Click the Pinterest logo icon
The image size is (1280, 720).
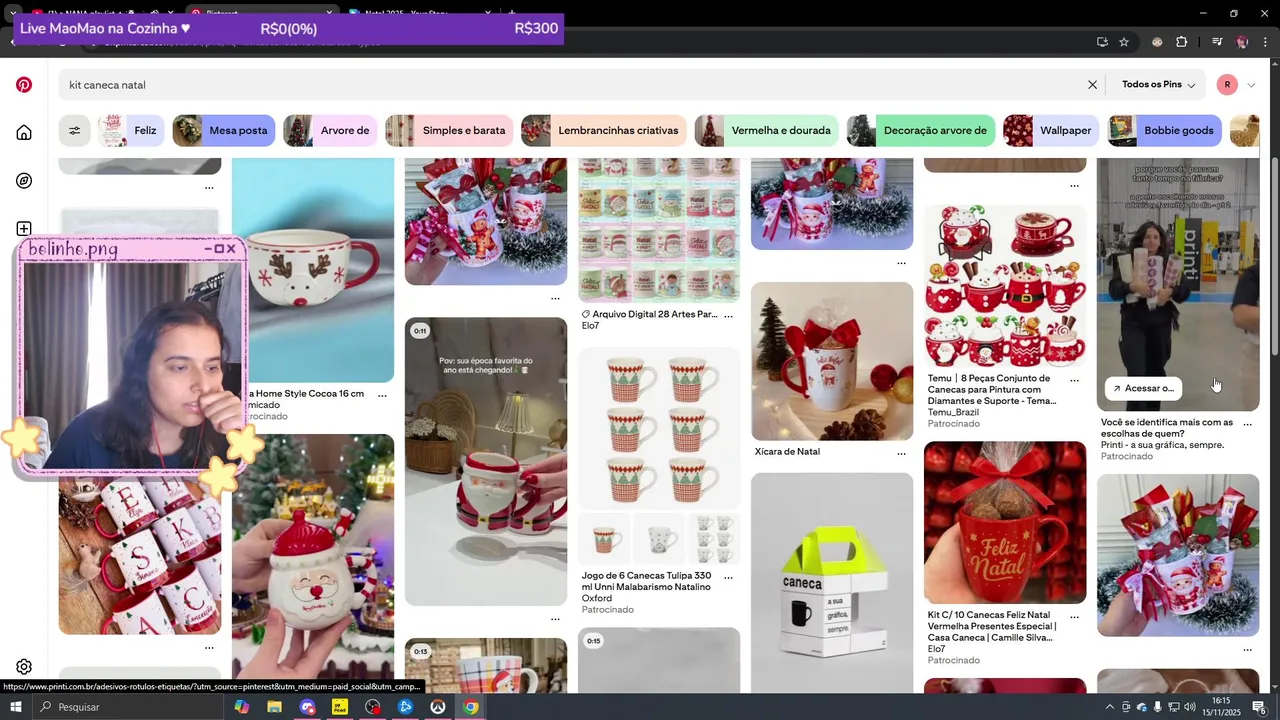(x=24, y=85)
